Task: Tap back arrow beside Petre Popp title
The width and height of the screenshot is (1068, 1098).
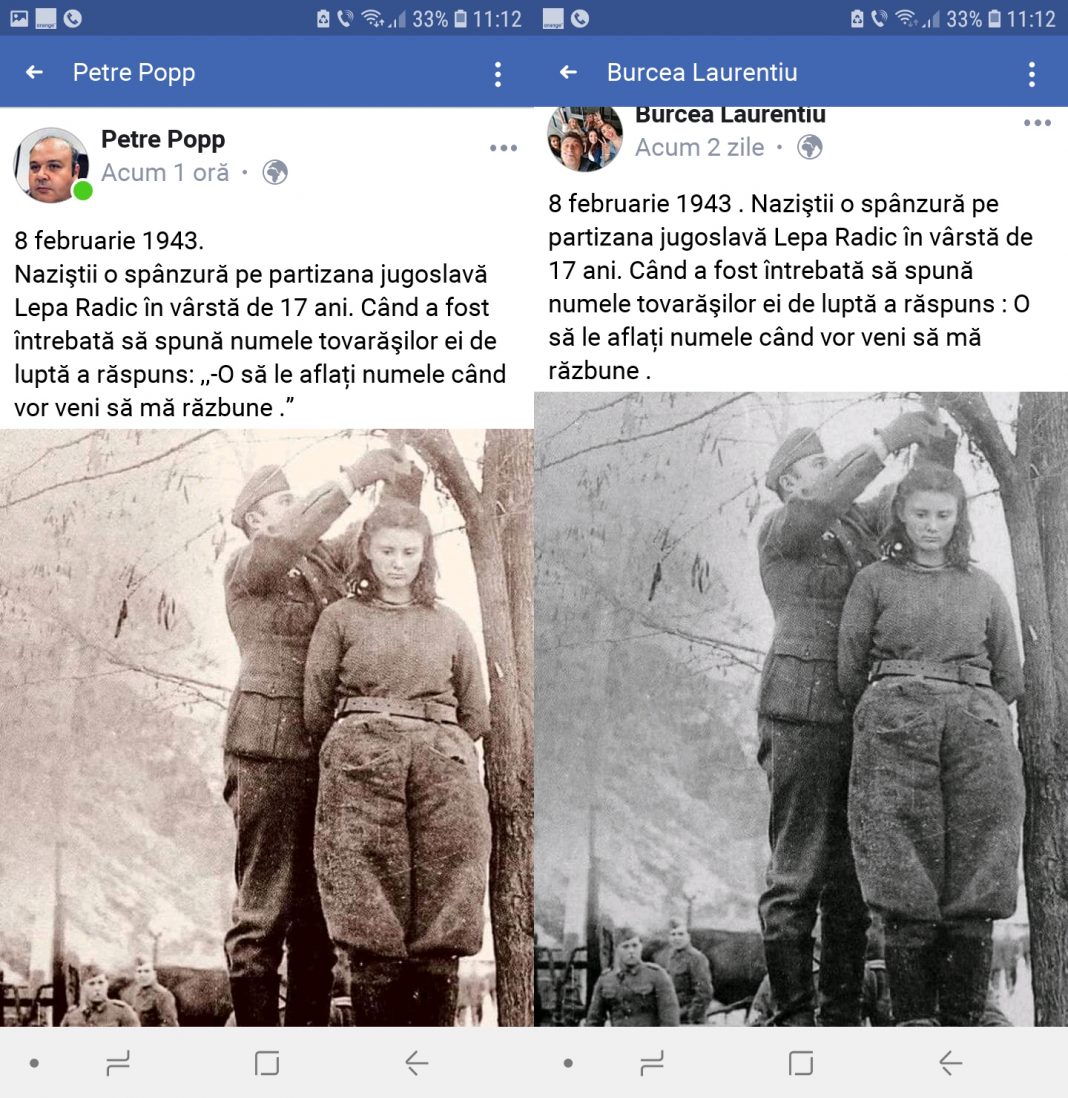Action: [34, 72]
